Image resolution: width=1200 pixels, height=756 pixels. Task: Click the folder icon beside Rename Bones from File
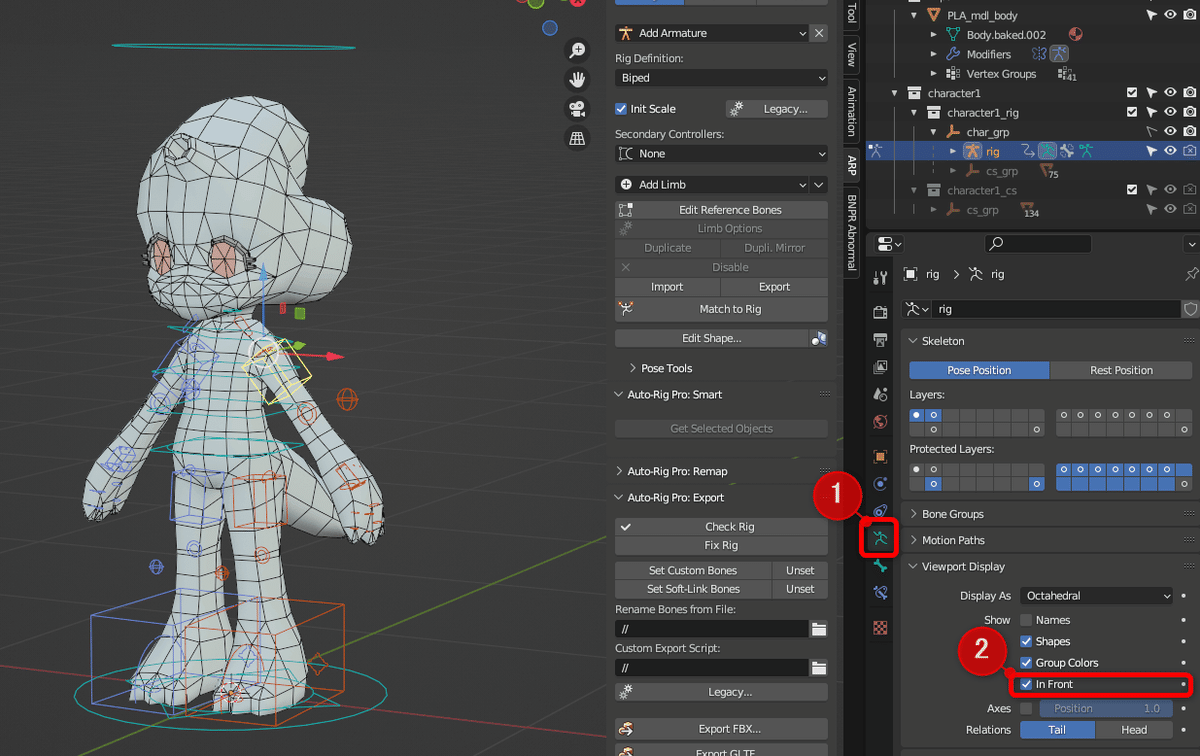819,629
